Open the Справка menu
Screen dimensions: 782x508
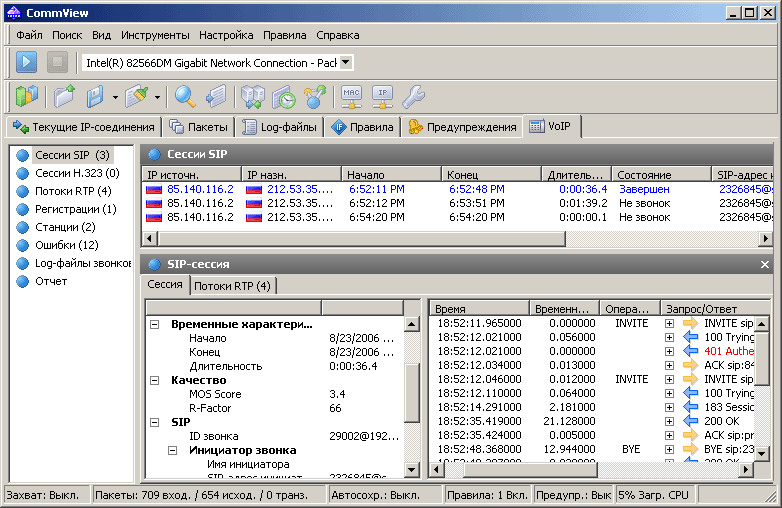tap(338, 35)
